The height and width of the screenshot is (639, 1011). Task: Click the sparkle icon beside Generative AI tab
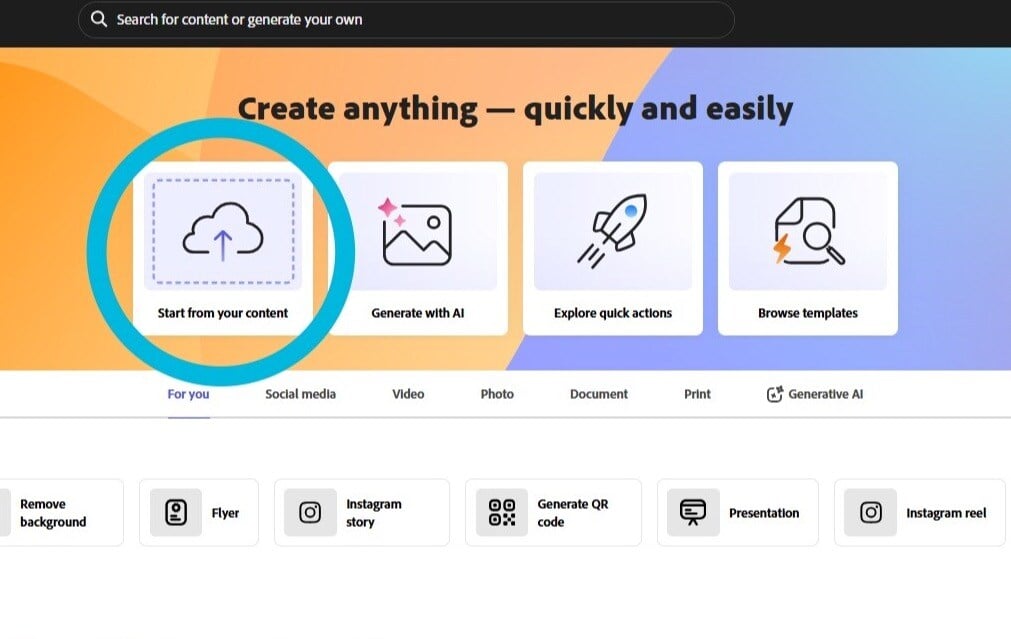[774, 394]
